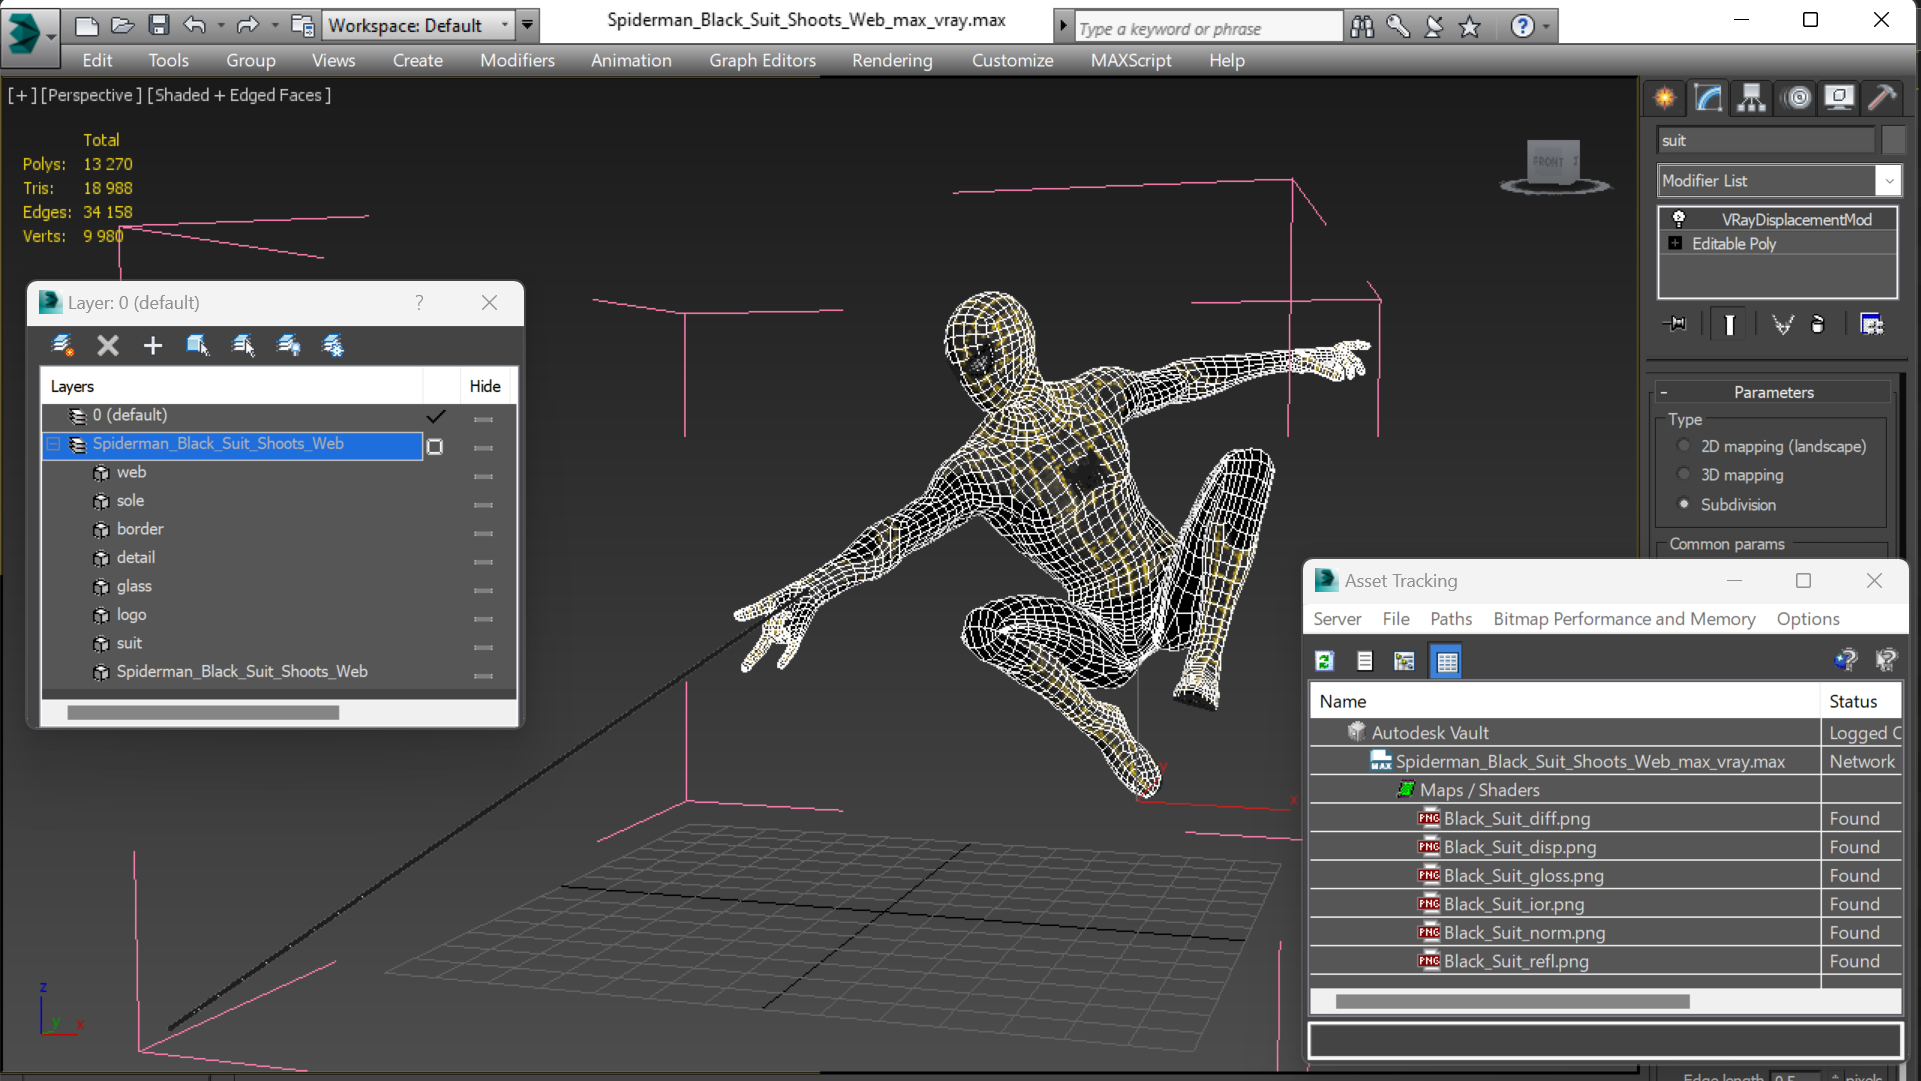This screenshot has width=1921, height=1081.
Task: Click Make Unique modifier icon
Action: point(1782,324)
